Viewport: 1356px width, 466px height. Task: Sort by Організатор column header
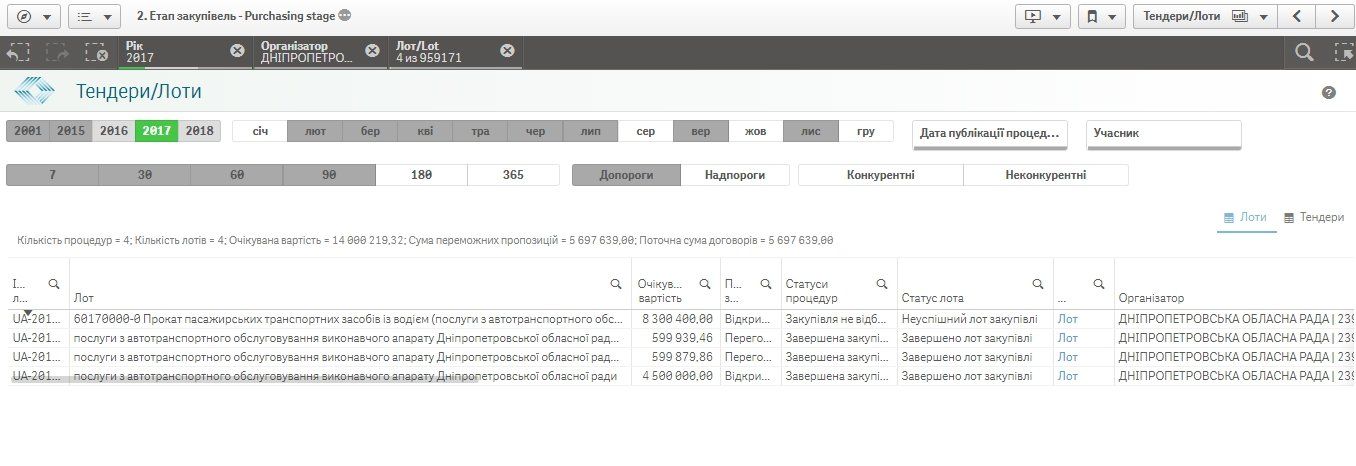(x=1151, y=298)
